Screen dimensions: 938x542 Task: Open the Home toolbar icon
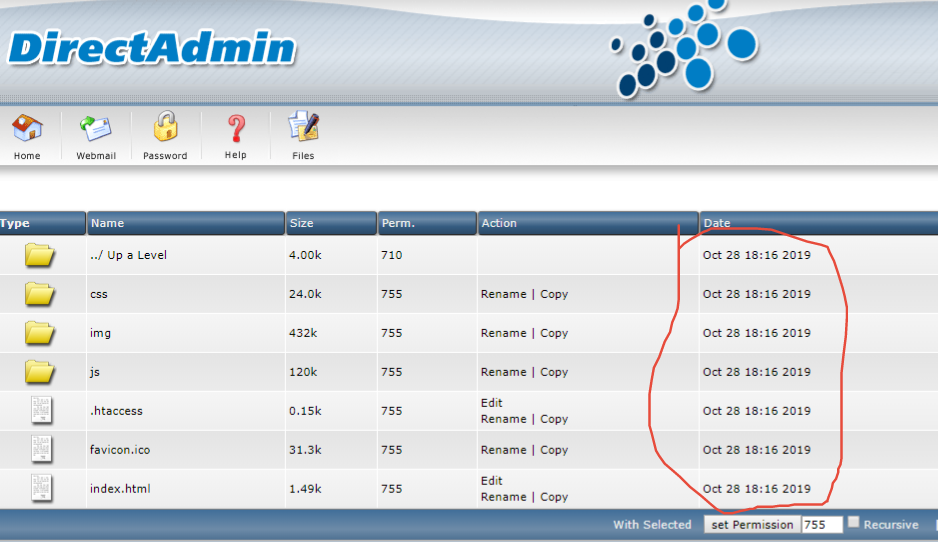27,128
